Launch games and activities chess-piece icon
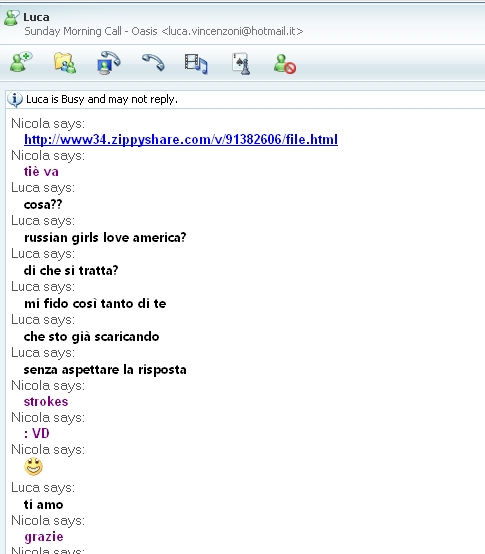This screenshot has height=554, width=485. [241, 64]
